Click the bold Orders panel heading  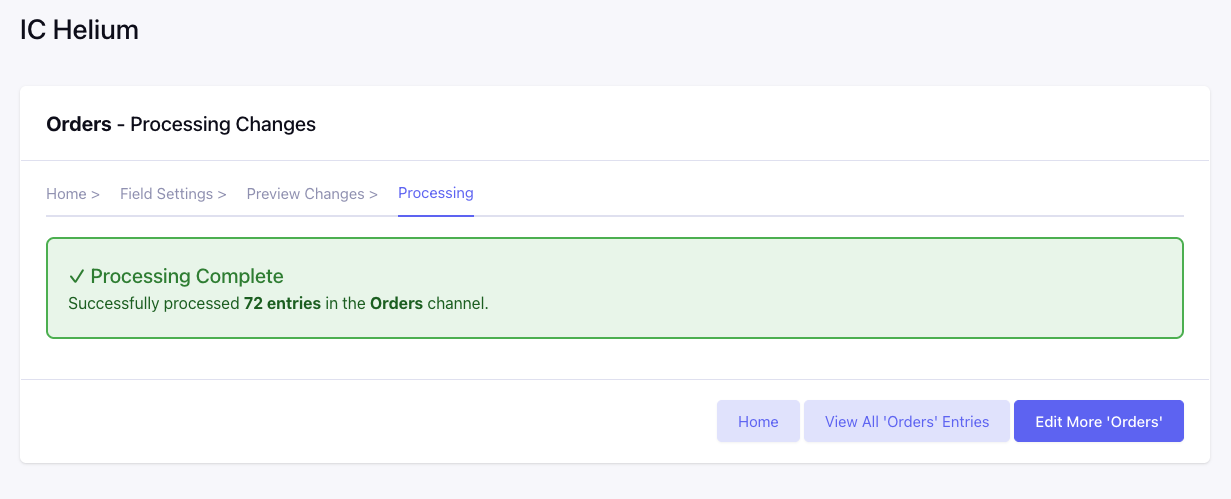[x=79, y=125]
